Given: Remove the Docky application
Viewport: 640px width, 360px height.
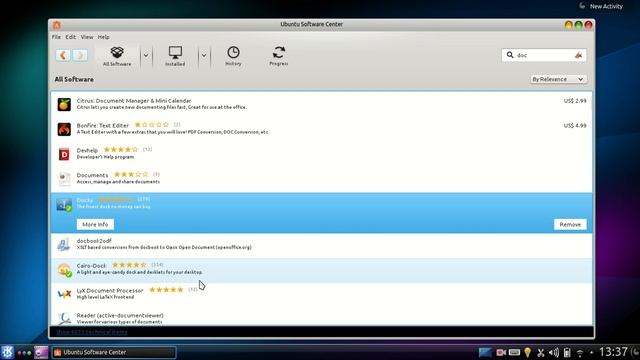Looking at the screenshot, I should pos(570,224).
